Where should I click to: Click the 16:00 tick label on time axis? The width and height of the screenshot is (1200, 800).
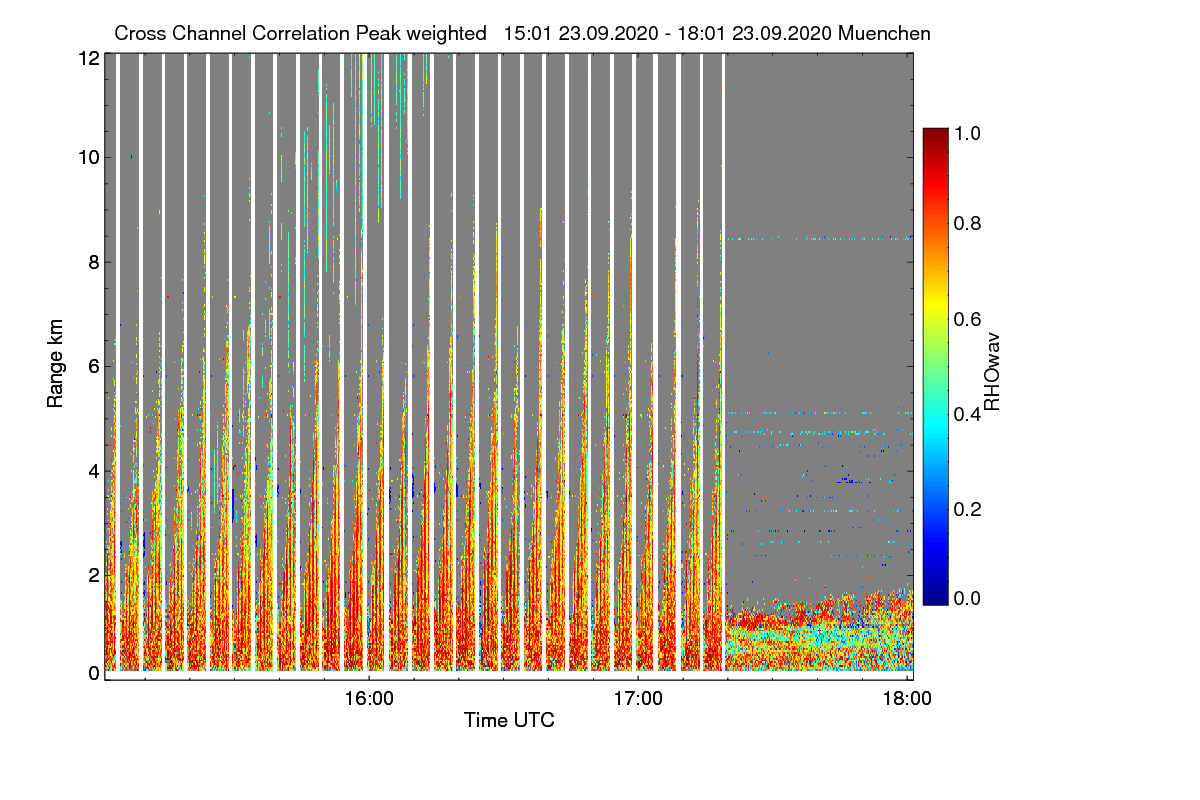point(369,697)
